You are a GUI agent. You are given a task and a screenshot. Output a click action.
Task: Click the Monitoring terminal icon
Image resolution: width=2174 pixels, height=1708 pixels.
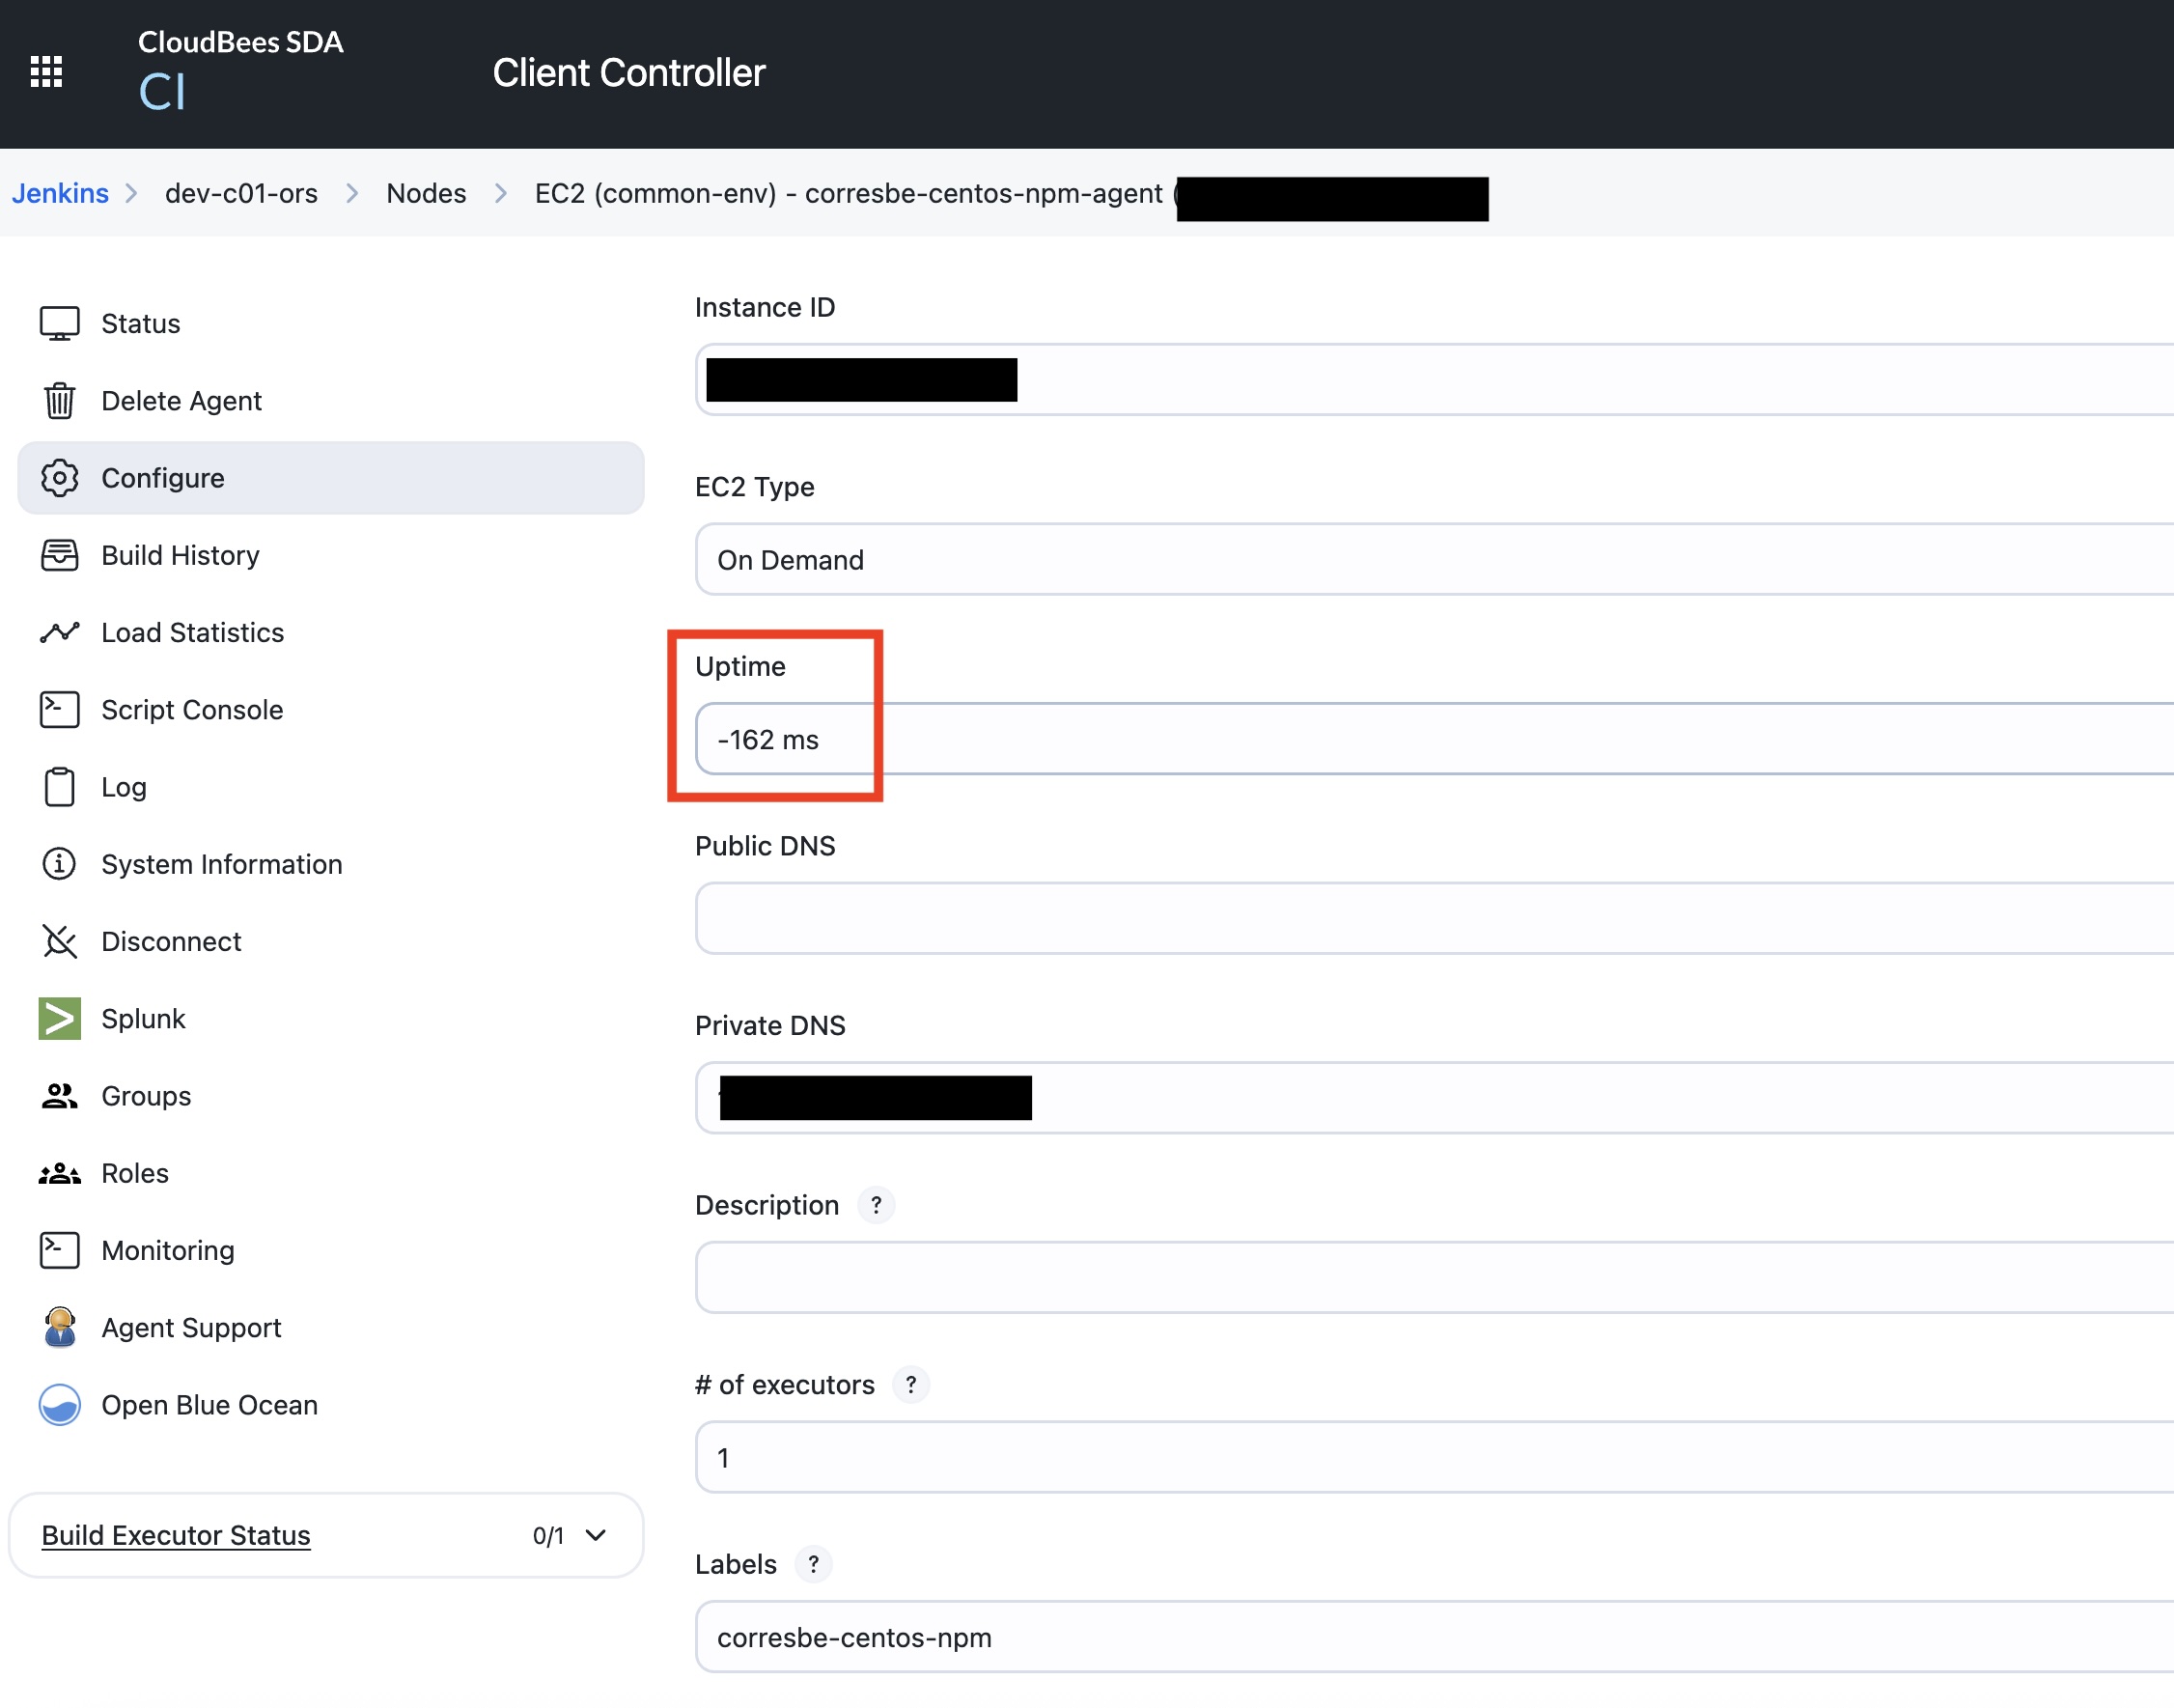59,1250
